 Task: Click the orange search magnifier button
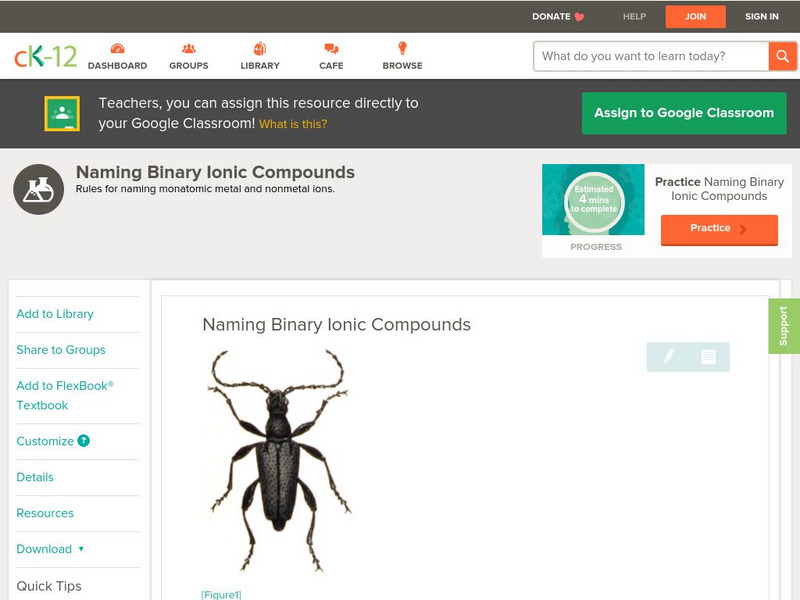(x=782, y=56)
